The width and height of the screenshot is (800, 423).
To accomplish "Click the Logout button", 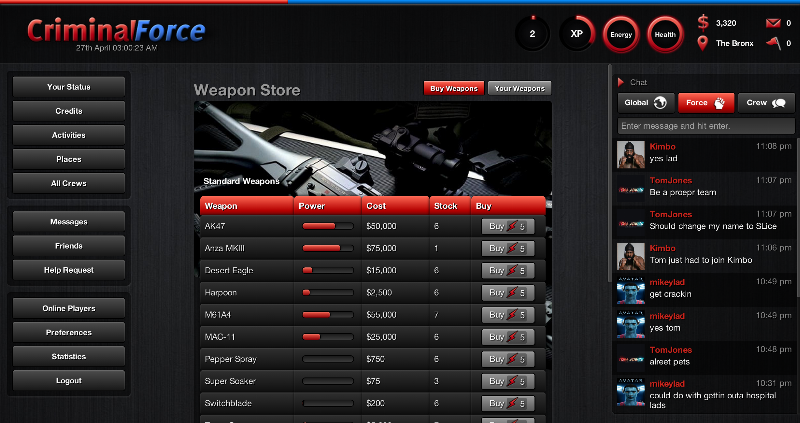I will point(69,381).
